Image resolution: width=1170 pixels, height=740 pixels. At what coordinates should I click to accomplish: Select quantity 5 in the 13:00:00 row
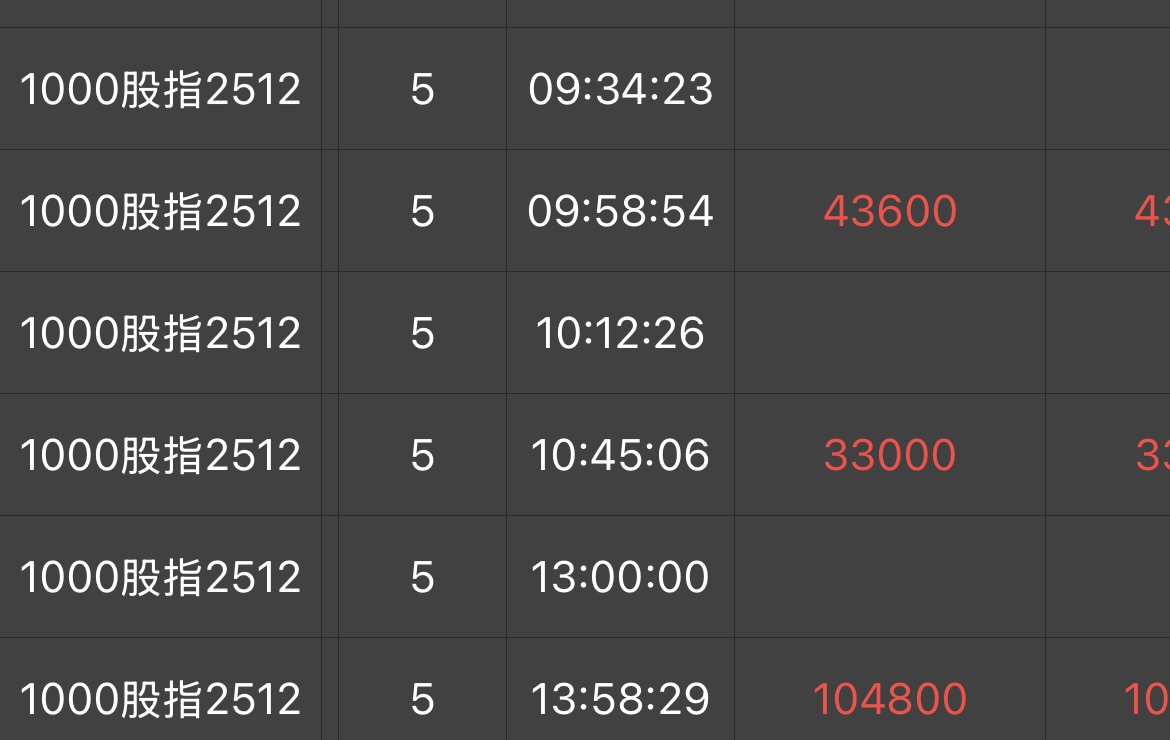[422, 577]
